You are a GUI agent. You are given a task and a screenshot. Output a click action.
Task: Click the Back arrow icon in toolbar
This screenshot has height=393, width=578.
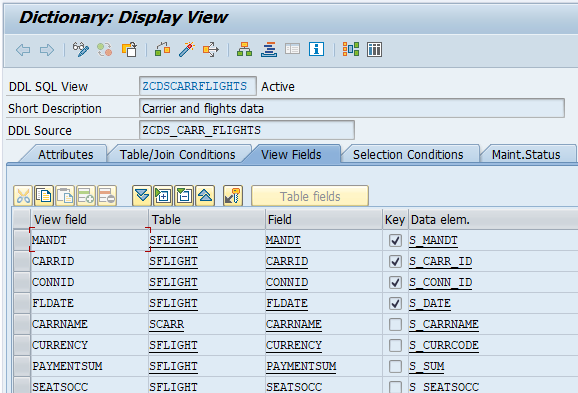(23, 50)
